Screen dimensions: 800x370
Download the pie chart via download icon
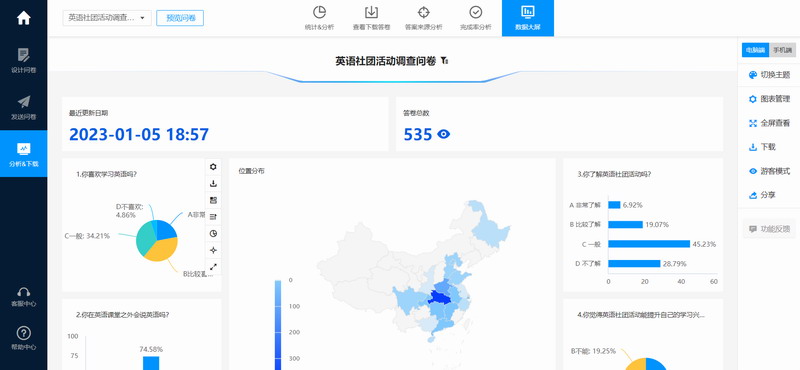[213, 183]
